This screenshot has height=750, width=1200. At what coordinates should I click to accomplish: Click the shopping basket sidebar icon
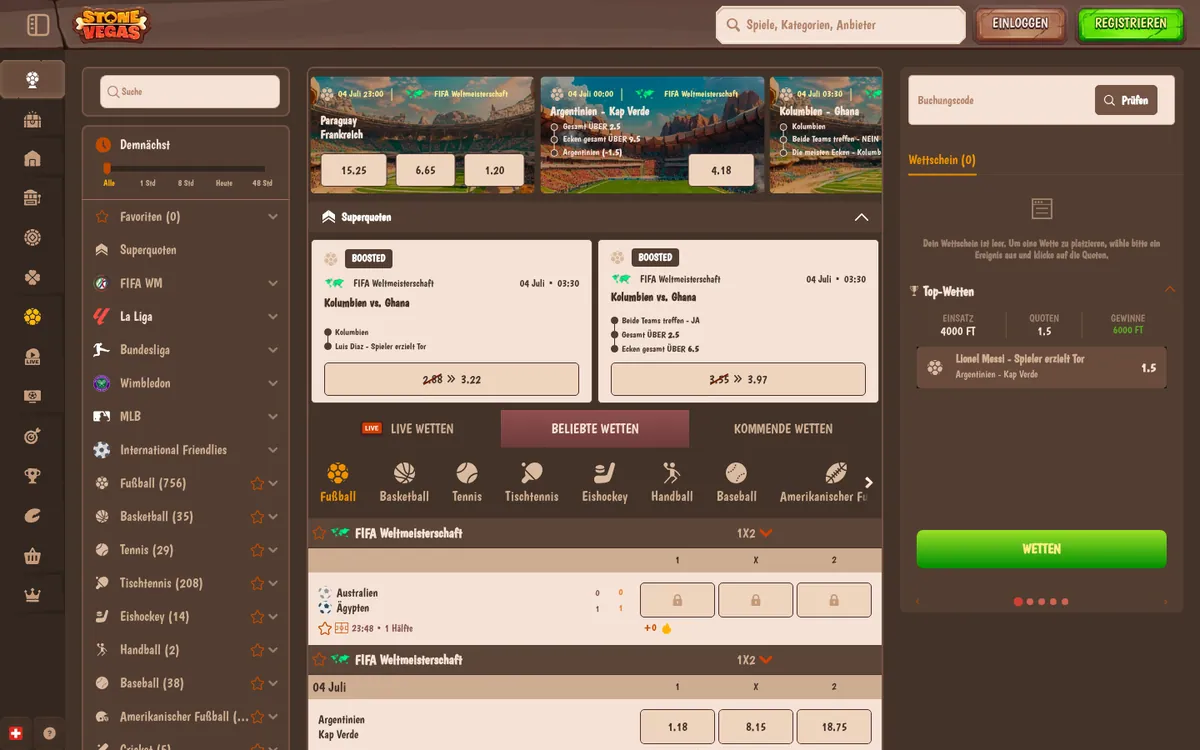(x=33, y=556)
